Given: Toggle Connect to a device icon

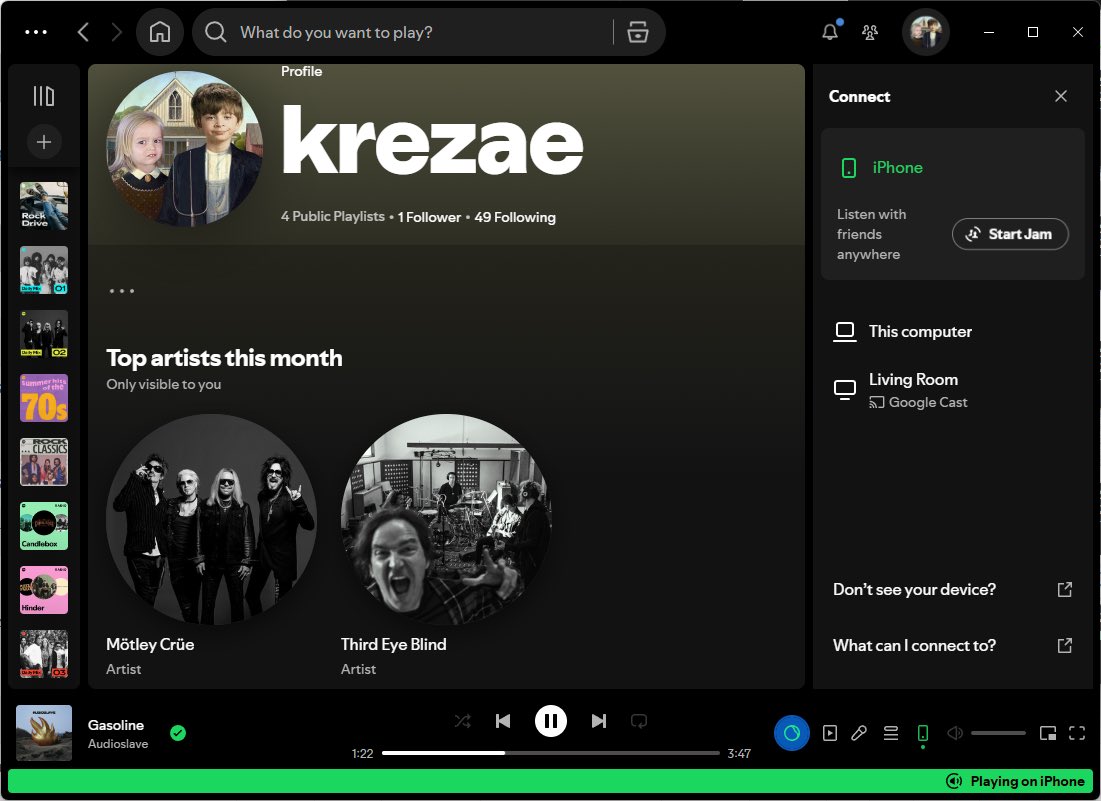Looking at the screenshot, I should click(923, 734).
